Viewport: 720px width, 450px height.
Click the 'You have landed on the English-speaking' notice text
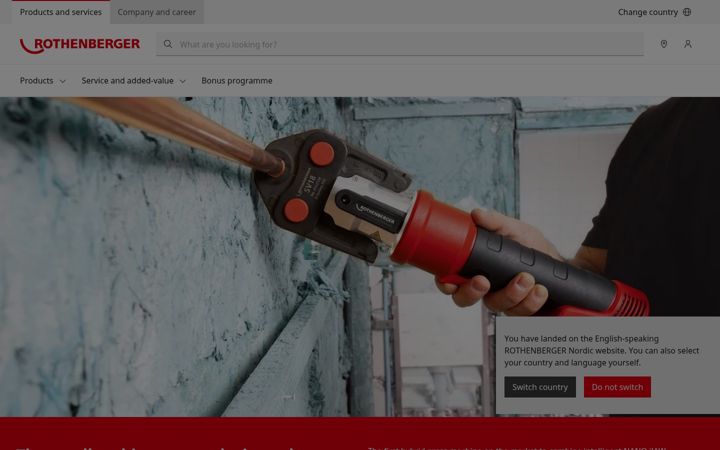pyautogui.click(x=602, y=350)
